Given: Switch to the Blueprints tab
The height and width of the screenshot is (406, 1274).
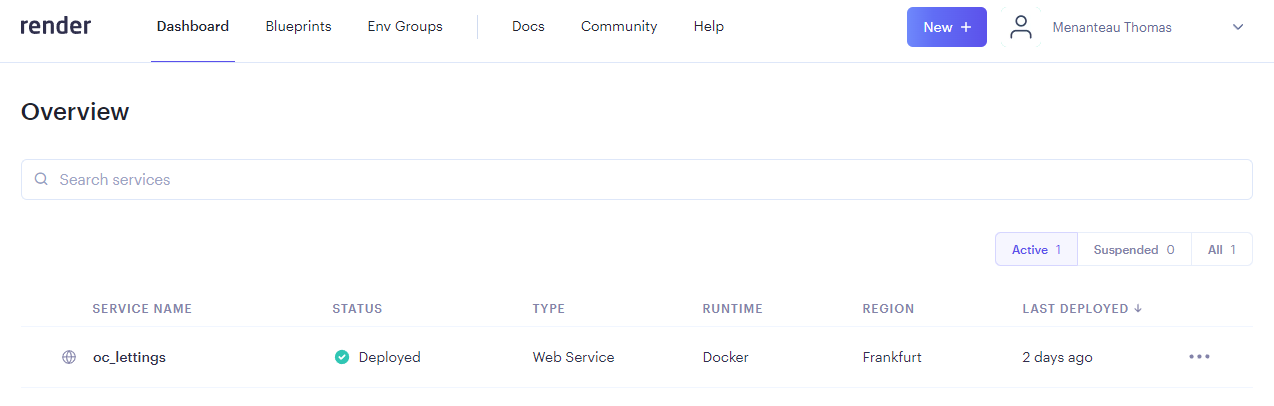Looking at the screenshot, I should pyautogui.click(x=298, y=27).
